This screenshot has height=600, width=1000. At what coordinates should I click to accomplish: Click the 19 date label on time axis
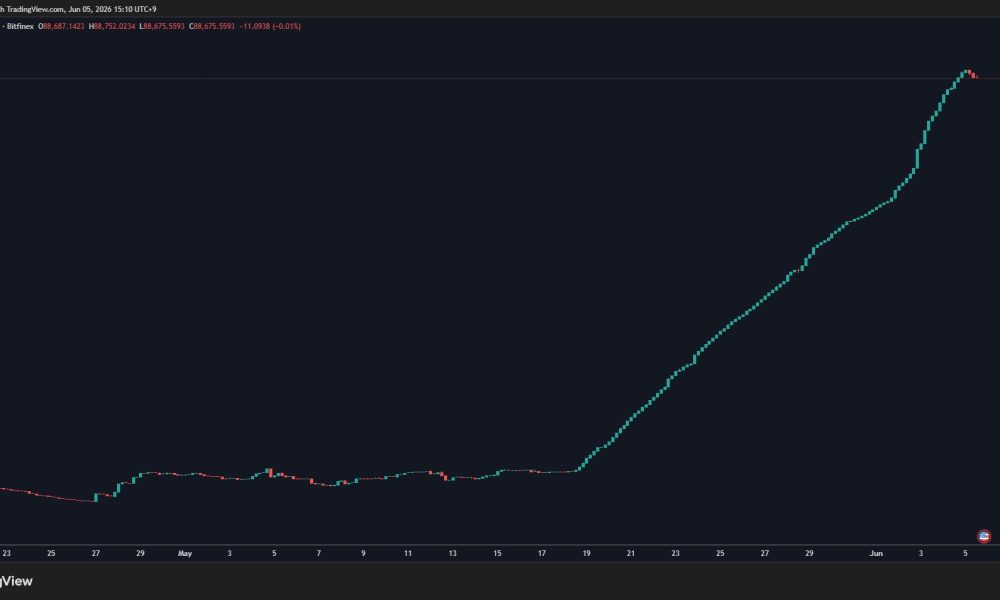[586, 553]
